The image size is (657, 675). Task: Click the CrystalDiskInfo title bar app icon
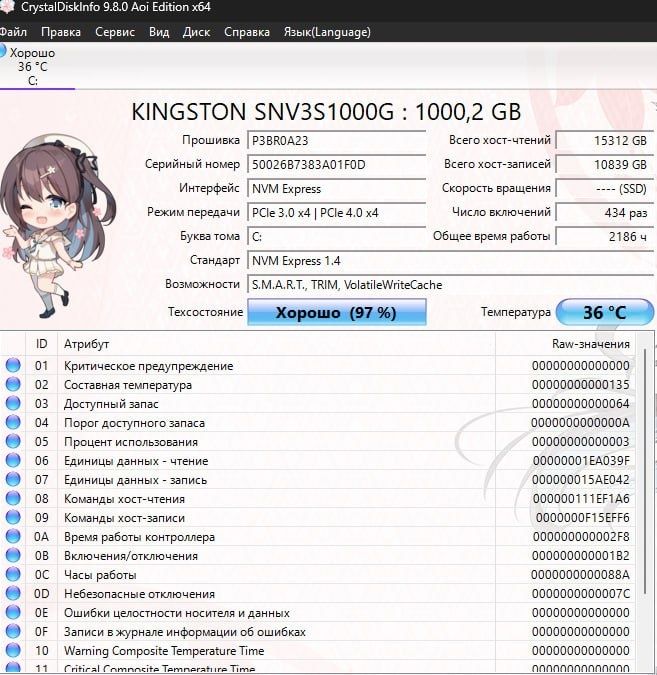tap(6, 7)
